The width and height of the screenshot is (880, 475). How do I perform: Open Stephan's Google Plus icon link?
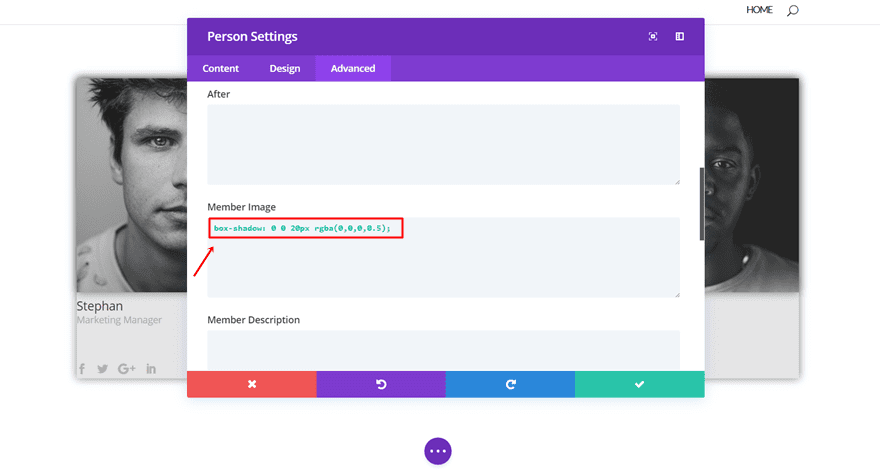(127, 369)
